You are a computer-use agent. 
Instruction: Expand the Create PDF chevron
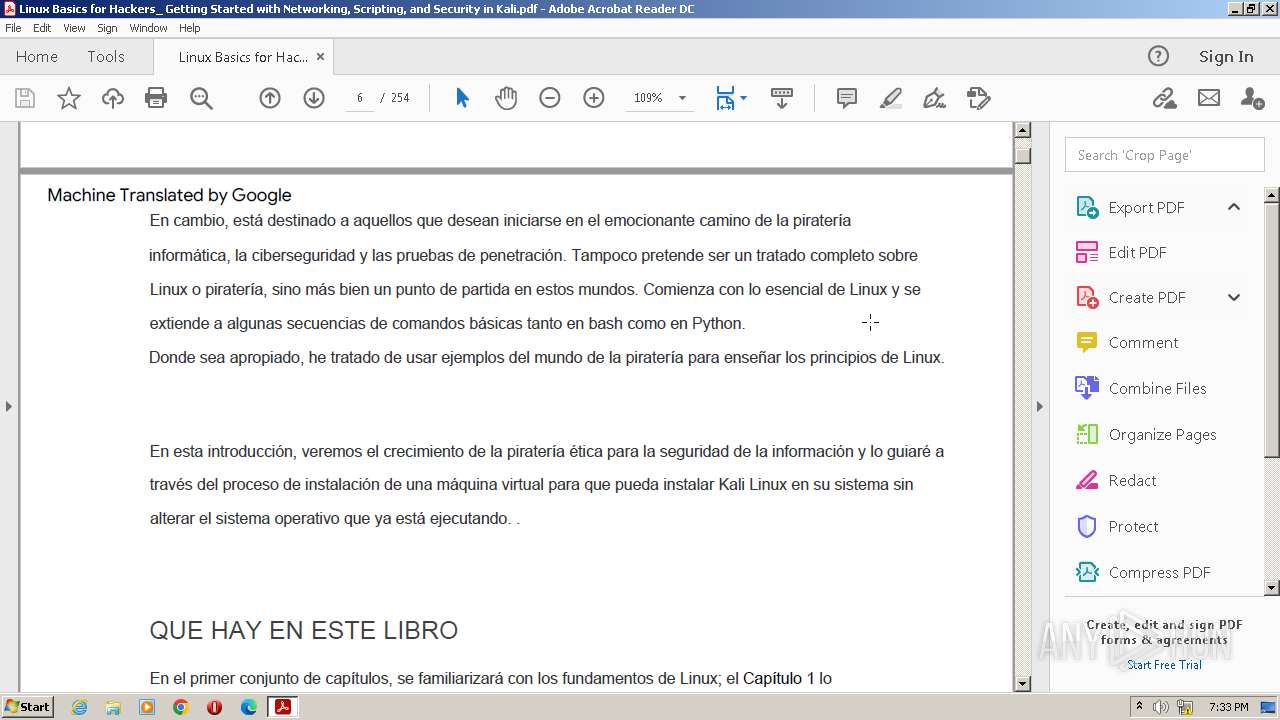(x=1234, y=297)
